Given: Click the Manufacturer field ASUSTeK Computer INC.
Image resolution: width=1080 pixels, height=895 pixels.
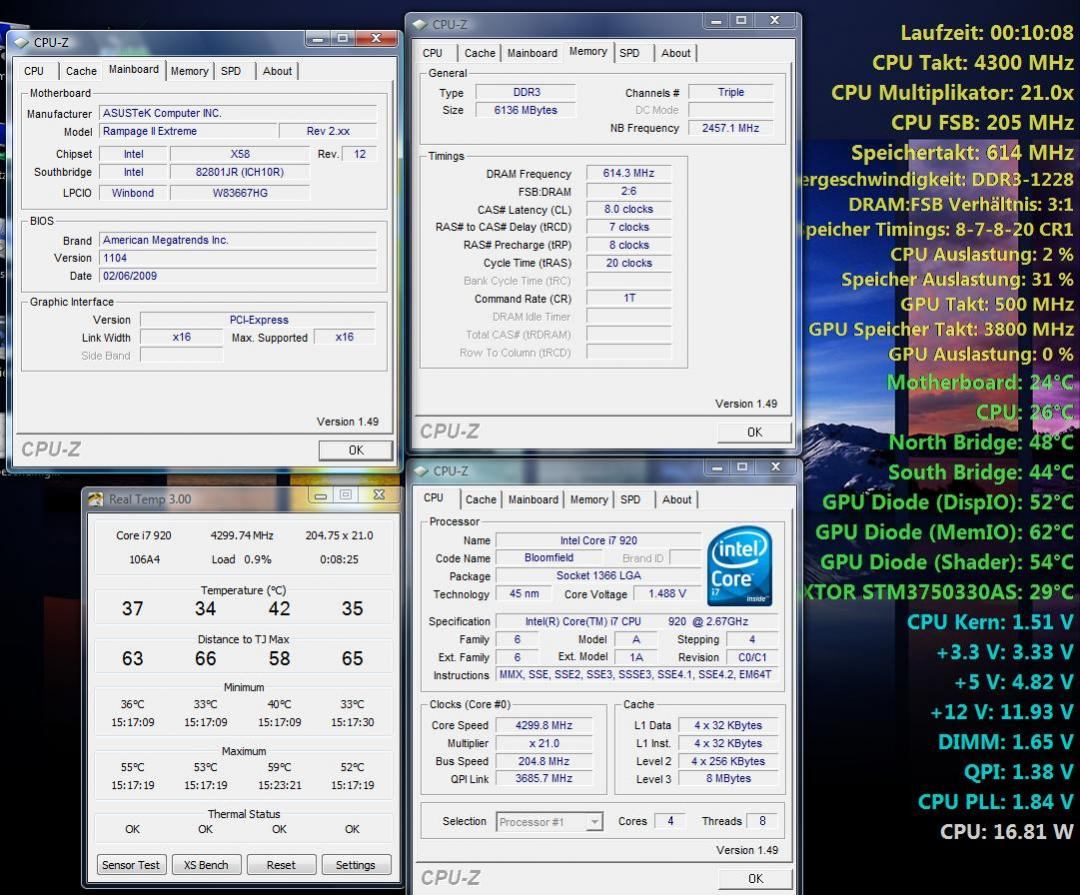Looking at the screenshot, I should click(x=238, y=113).
